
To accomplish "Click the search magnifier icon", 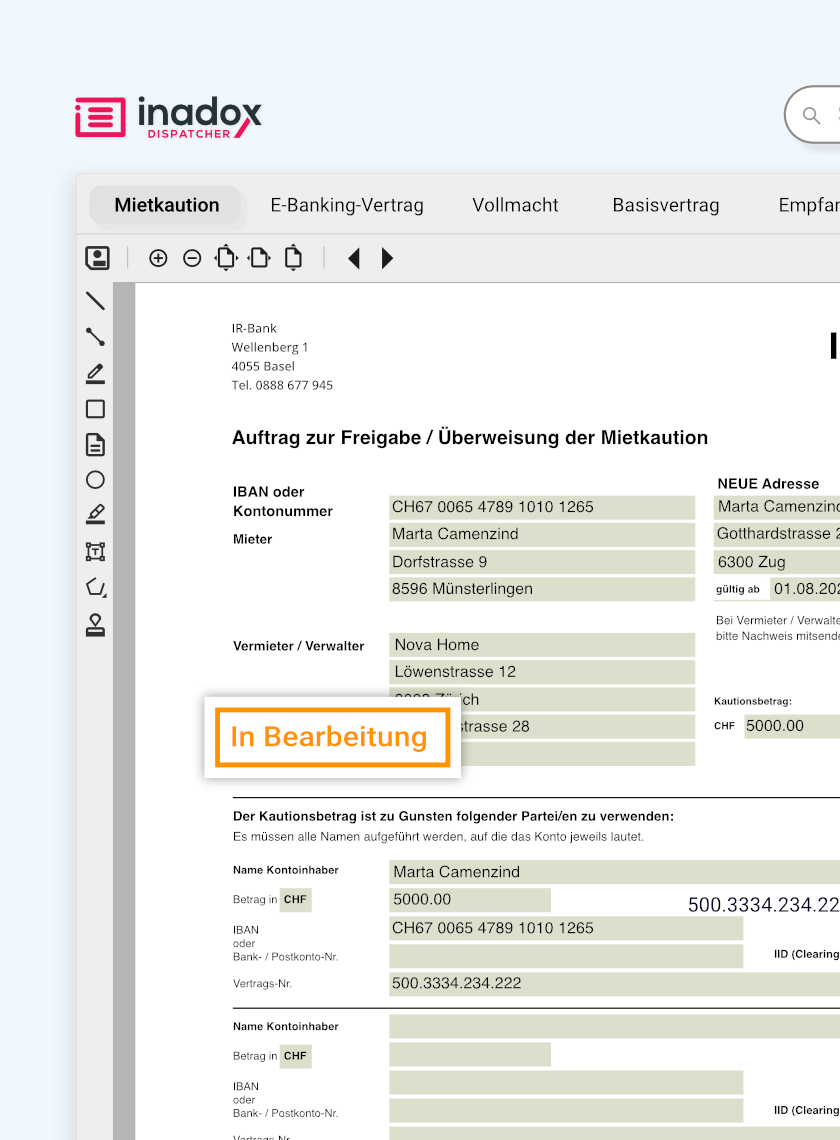I will 811,115.
